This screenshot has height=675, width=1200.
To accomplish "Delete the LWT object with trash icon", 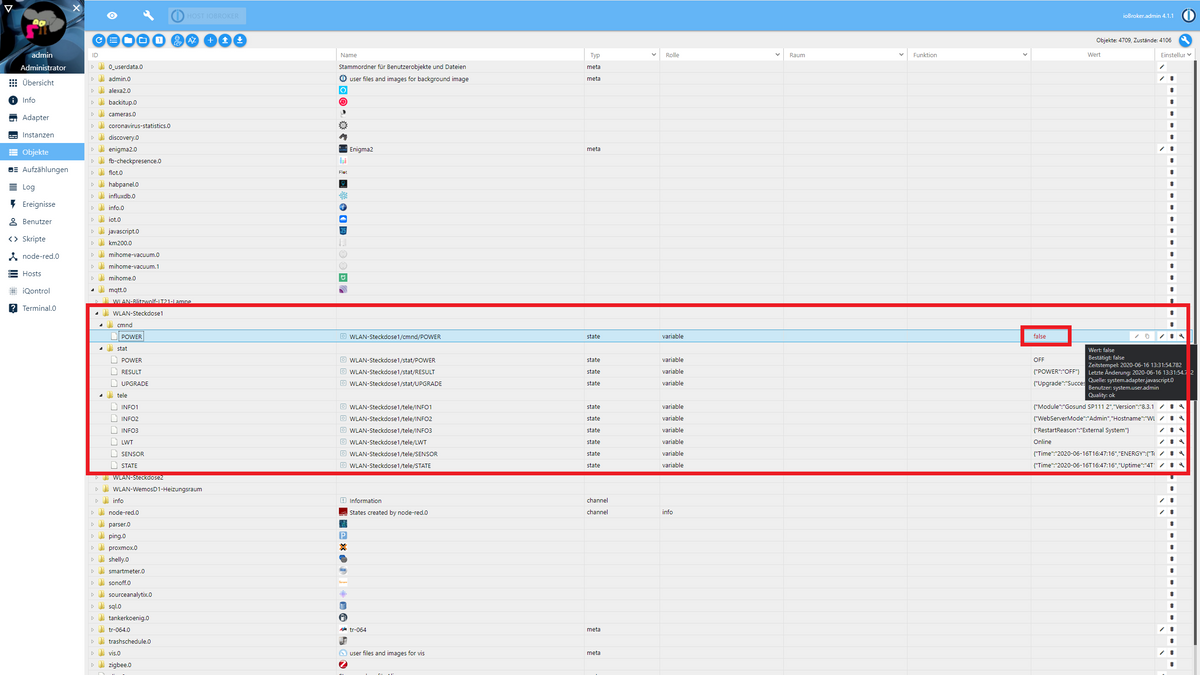I will point(1172,442).
